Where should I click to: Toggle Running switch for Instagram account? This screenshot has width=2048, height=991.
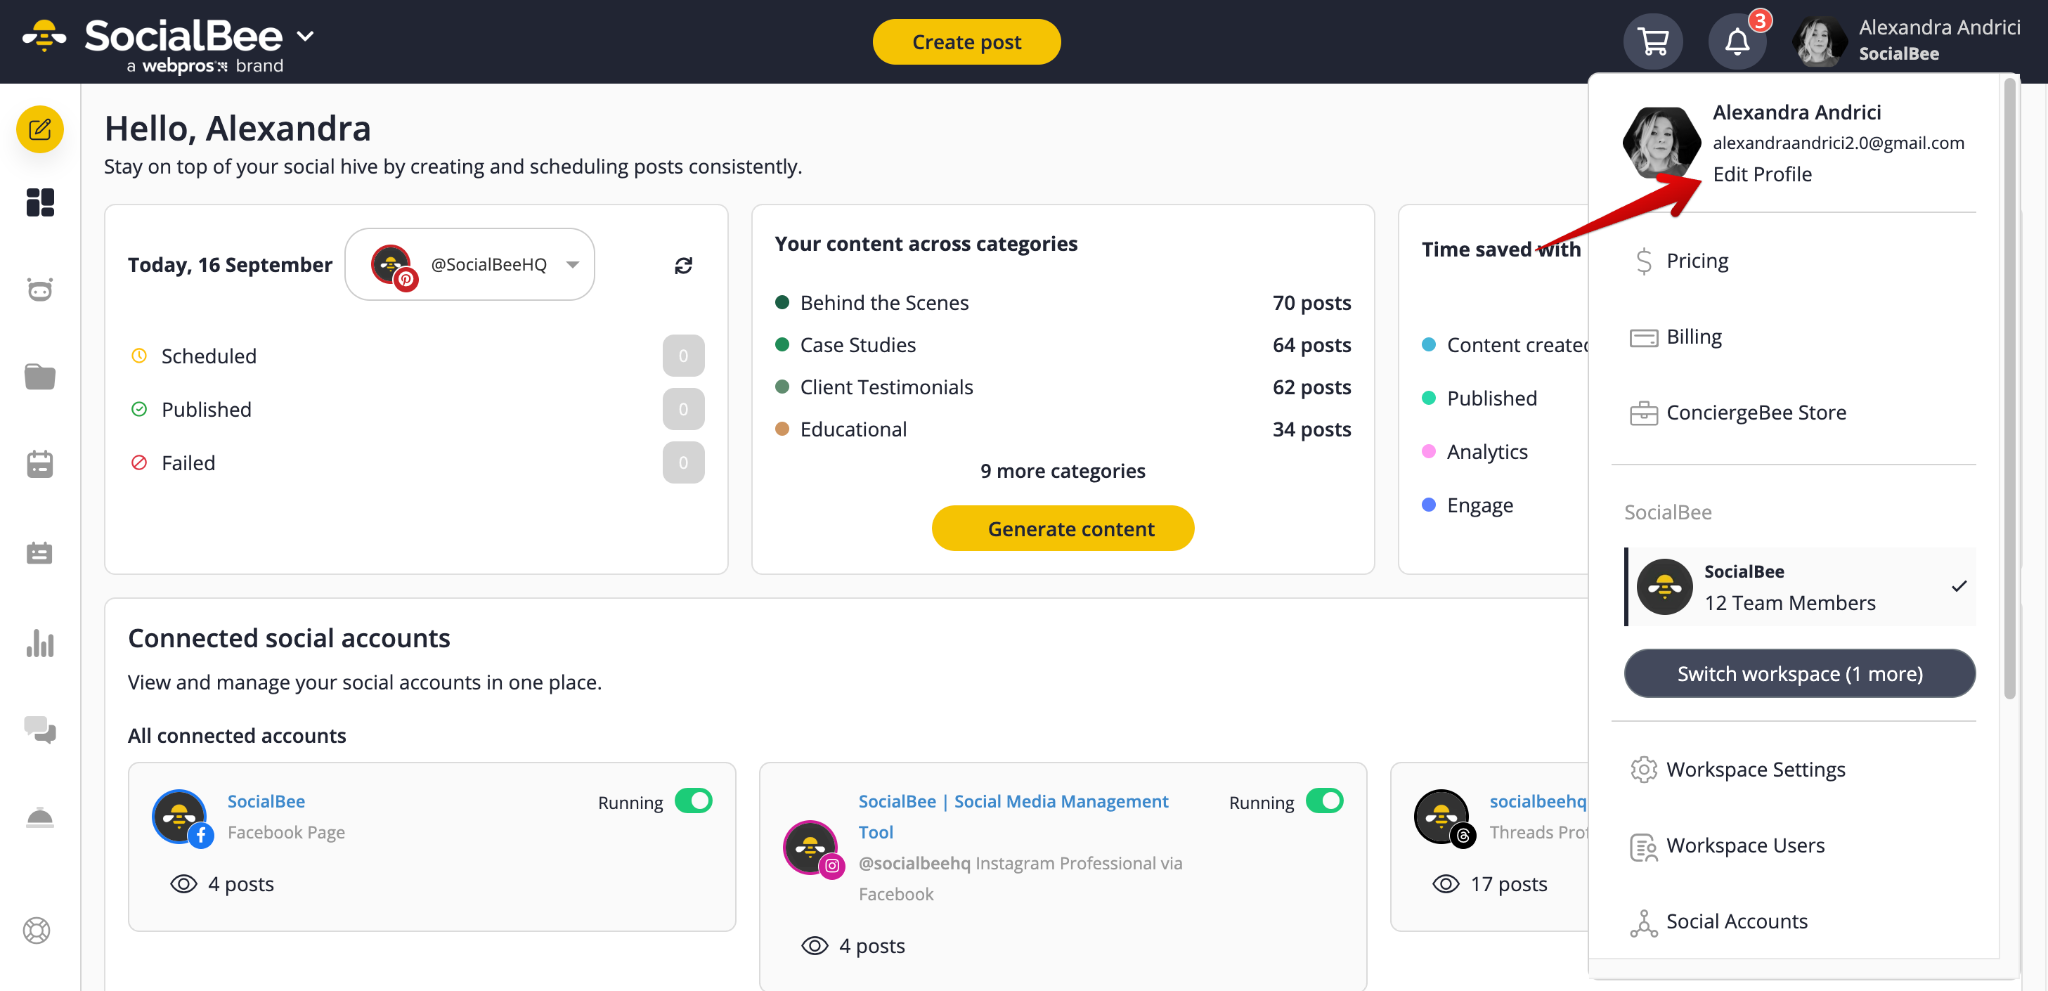(1325, 801)
